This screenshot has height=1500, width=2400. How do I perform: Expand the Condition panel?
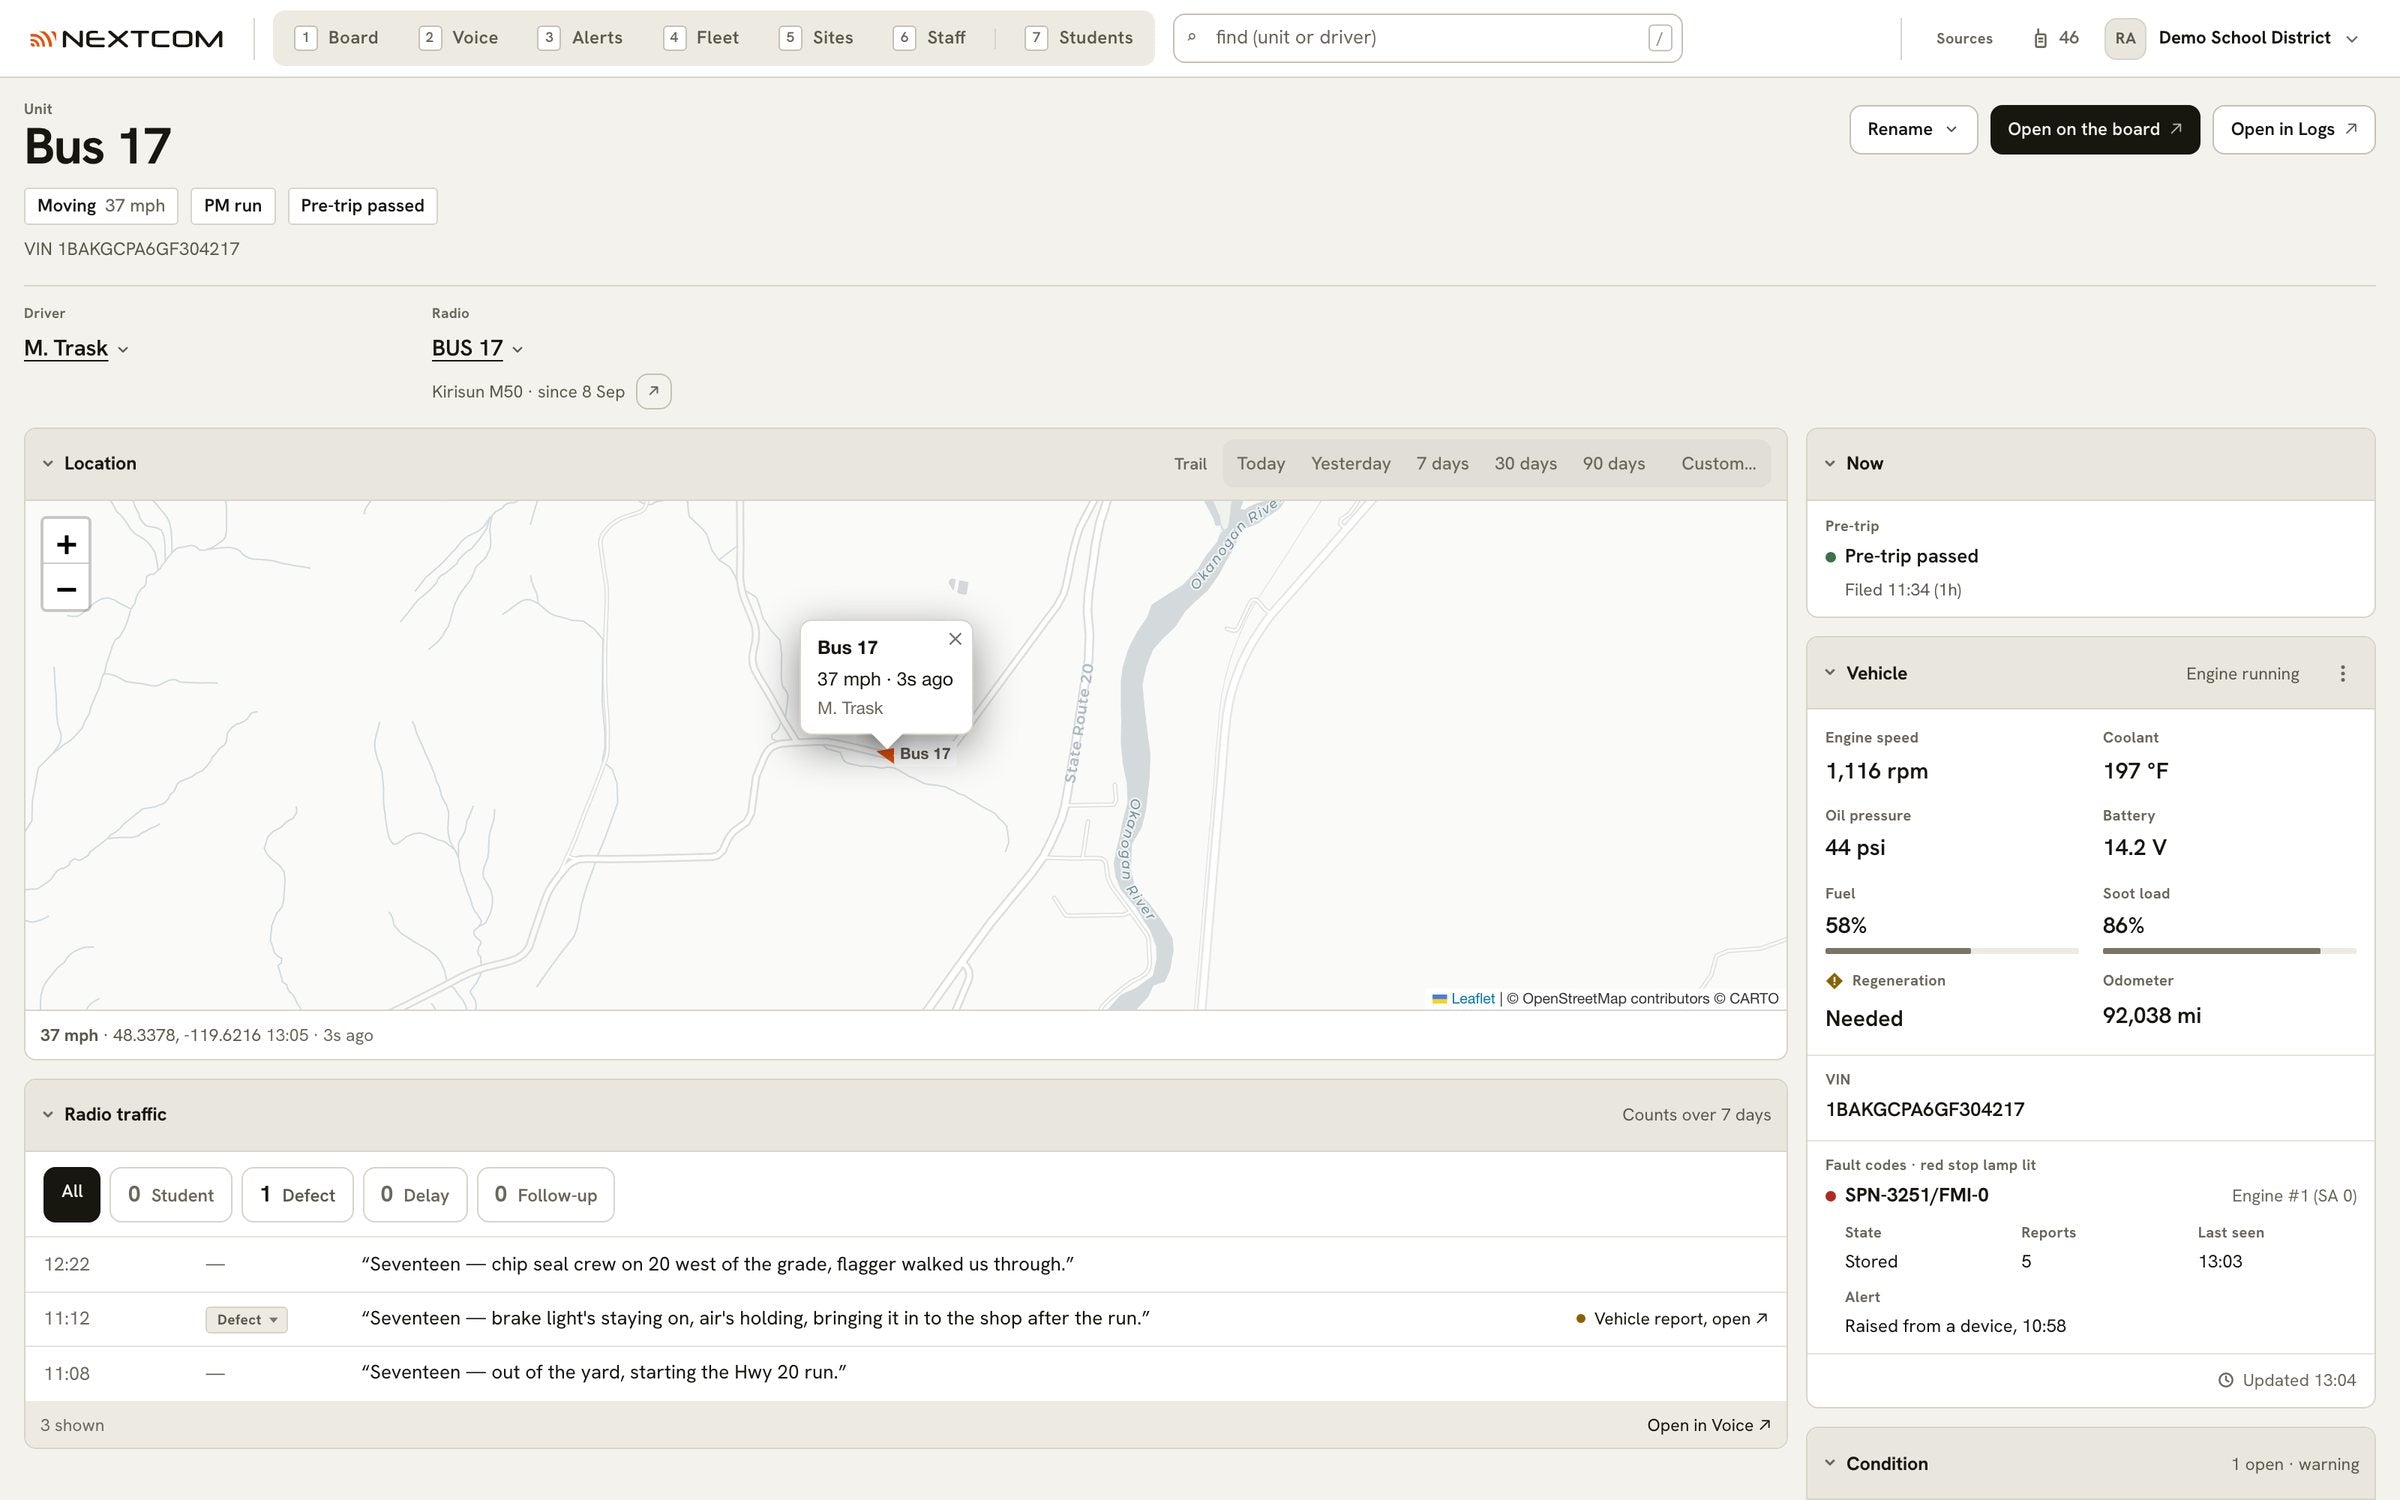[1830, 1463]
